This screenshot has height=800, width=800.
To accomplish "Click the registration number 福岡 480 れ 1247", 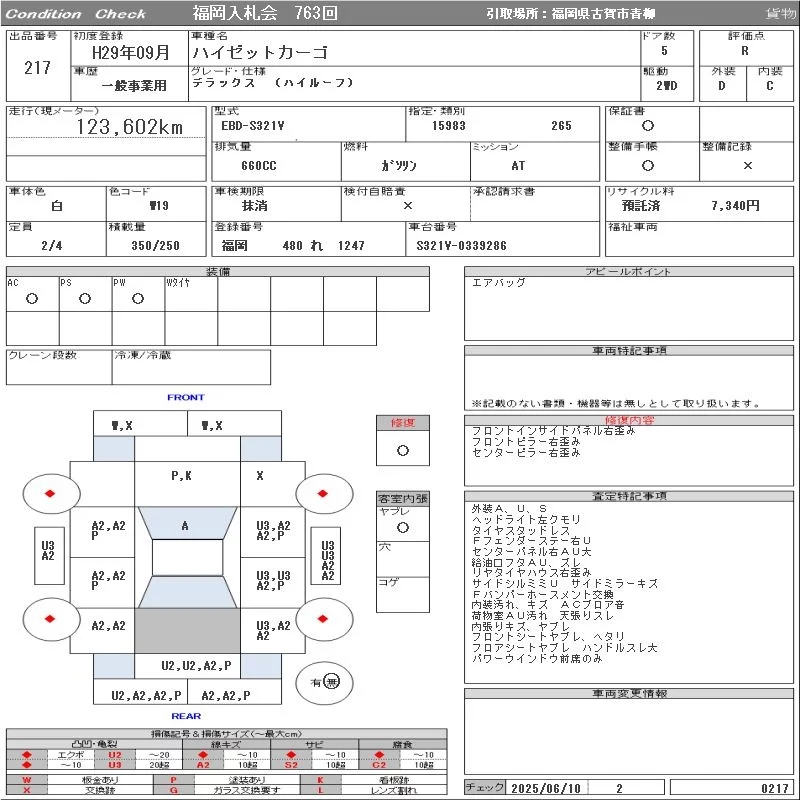I will (293, 246).
